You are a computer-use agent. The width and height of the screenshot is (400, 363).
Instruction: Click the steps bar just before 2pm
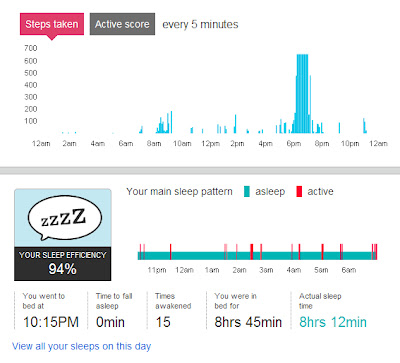(236, 124)
